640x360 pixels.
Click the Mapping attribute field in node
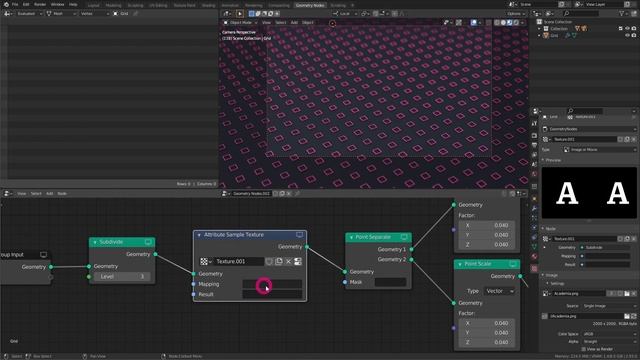(x=272, y=284)
